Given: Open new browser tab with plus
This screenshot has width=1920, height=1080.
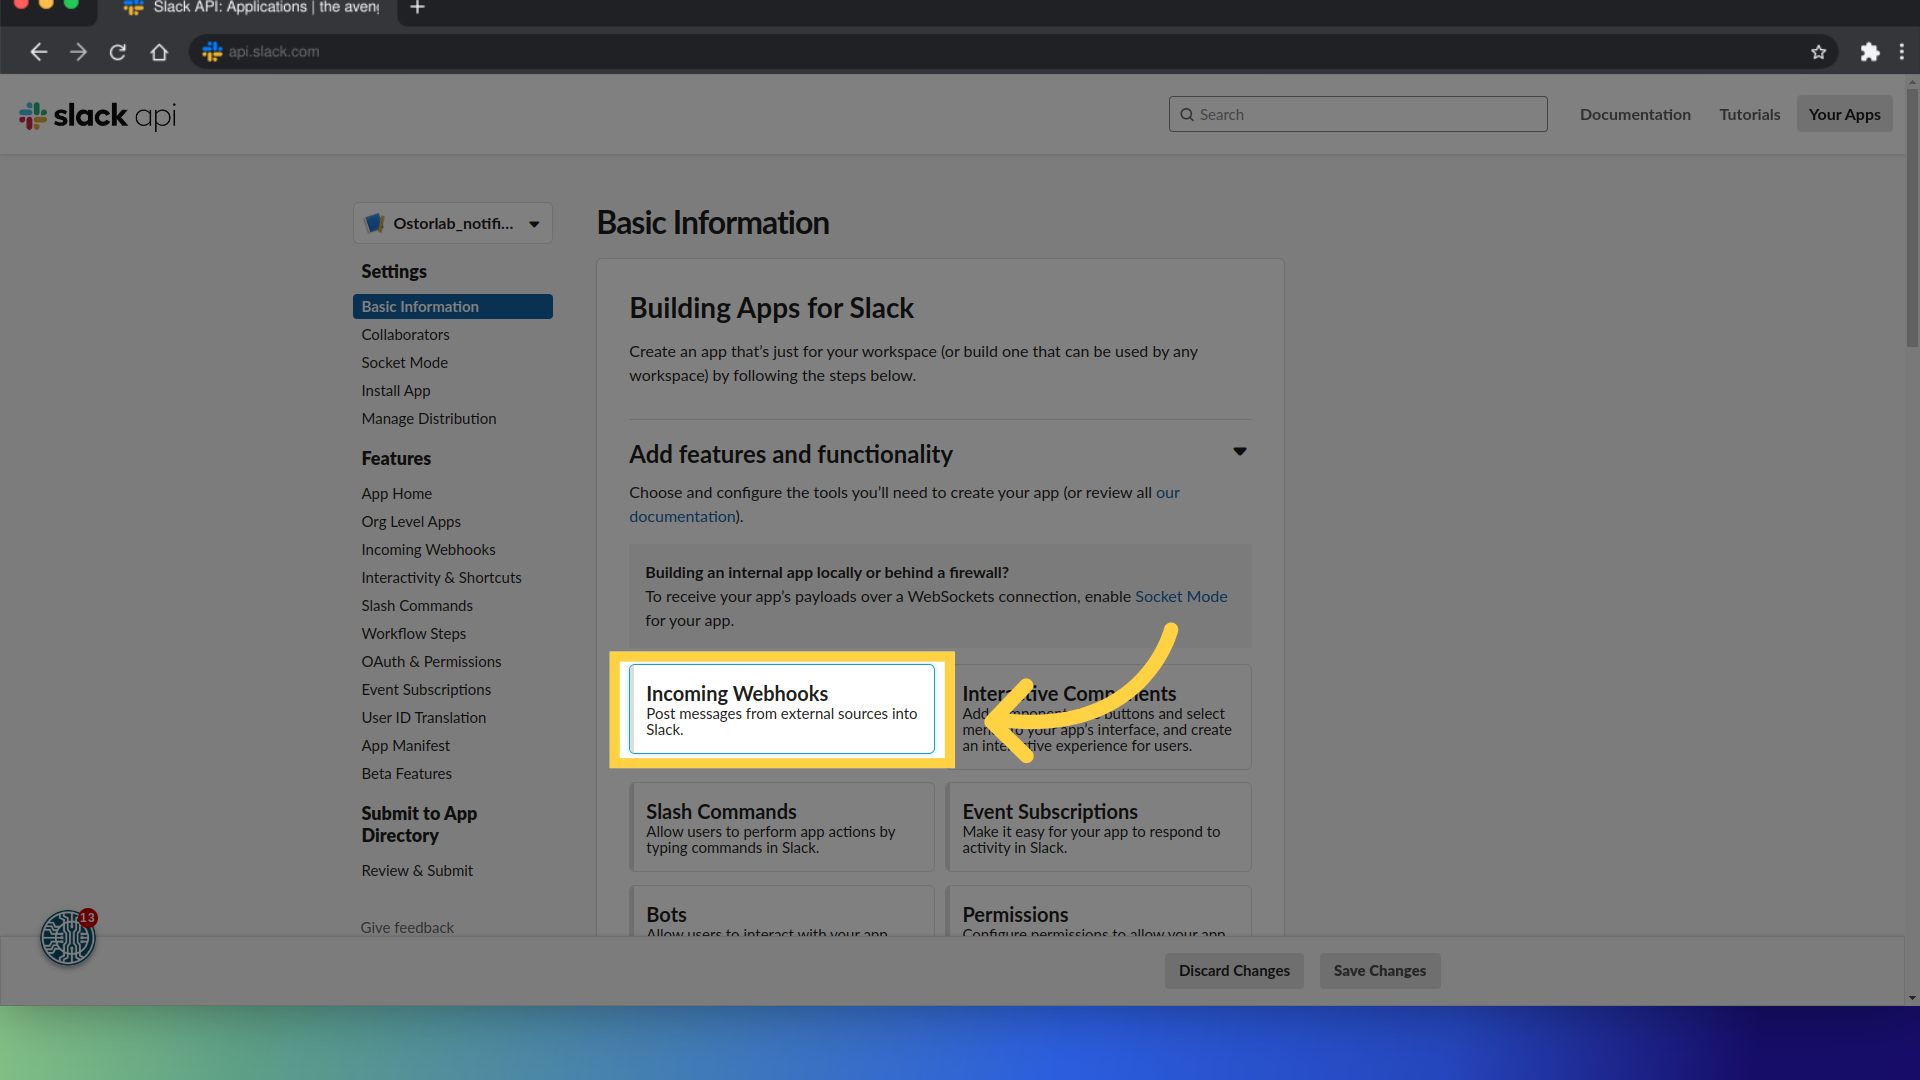Looking at the screenshot, I should [418, 8].
